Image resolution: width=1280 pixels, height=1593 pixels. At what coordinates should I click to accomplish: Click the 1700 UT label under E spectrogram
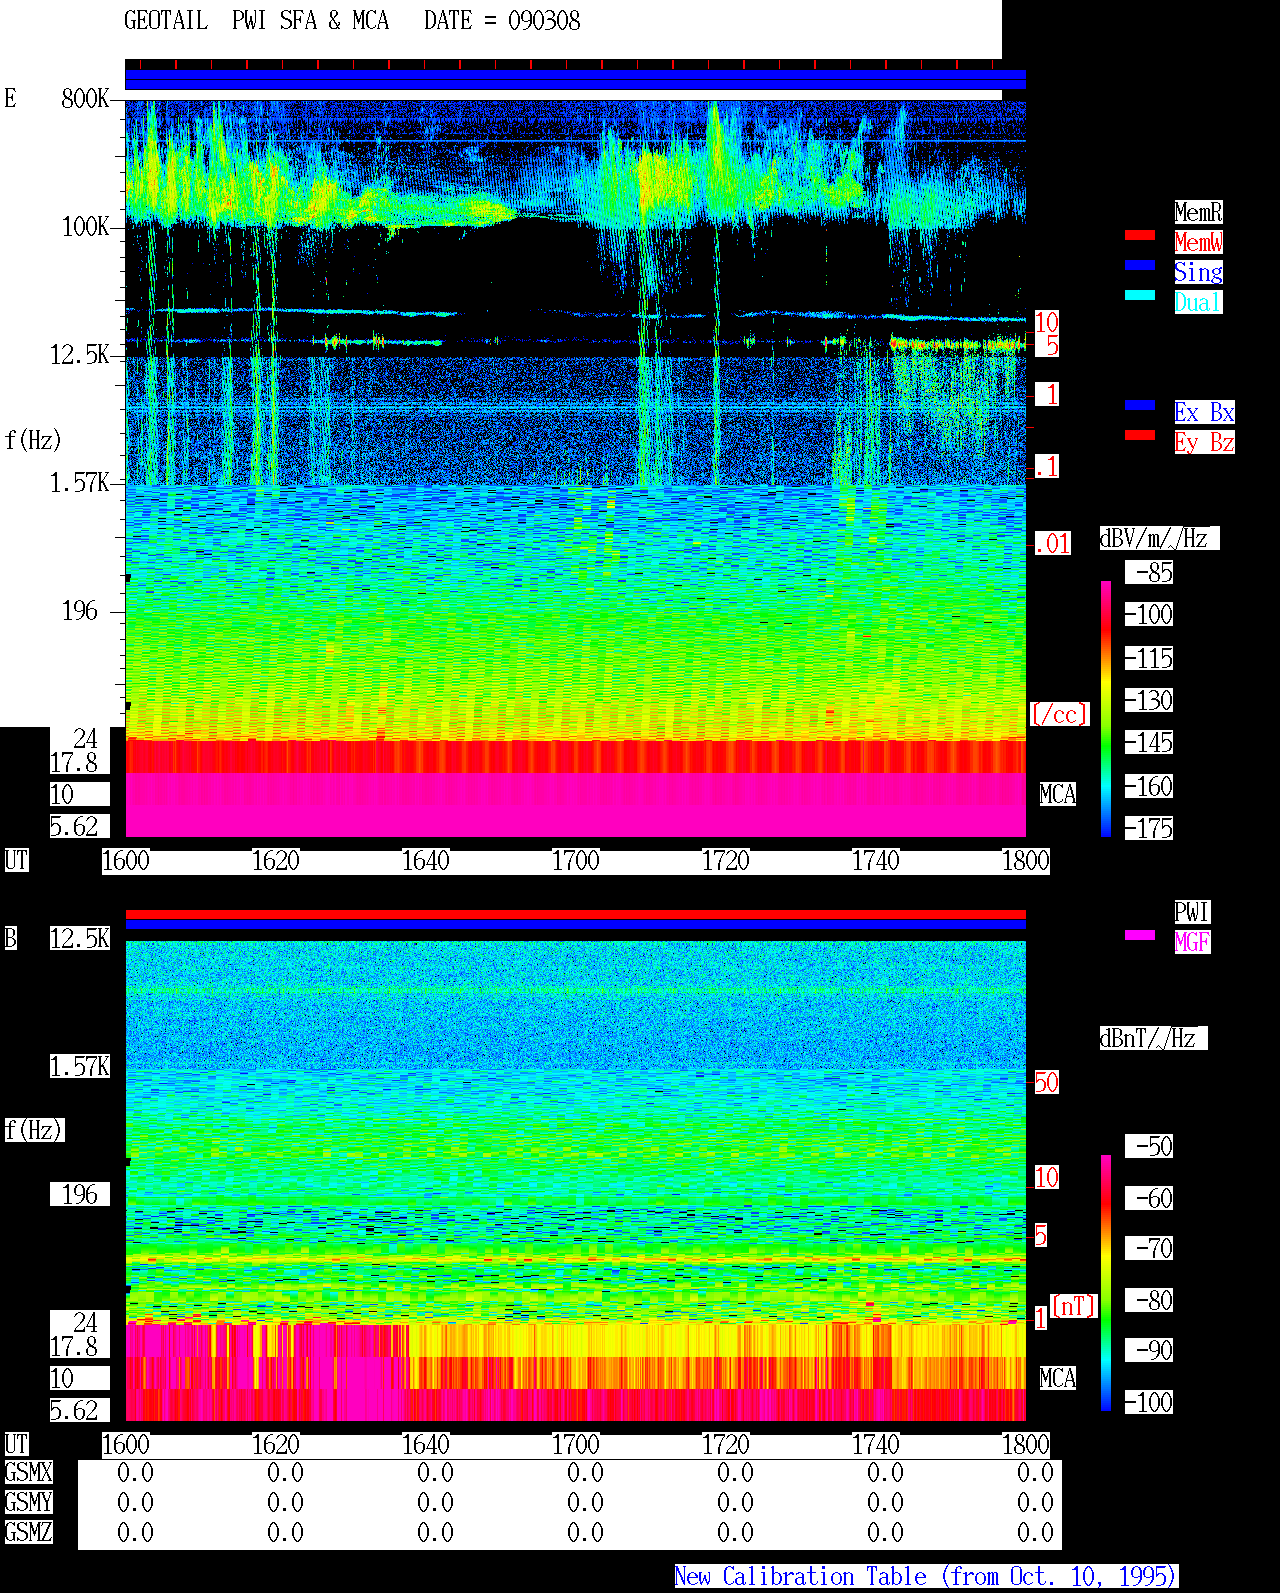click(575, 861)
